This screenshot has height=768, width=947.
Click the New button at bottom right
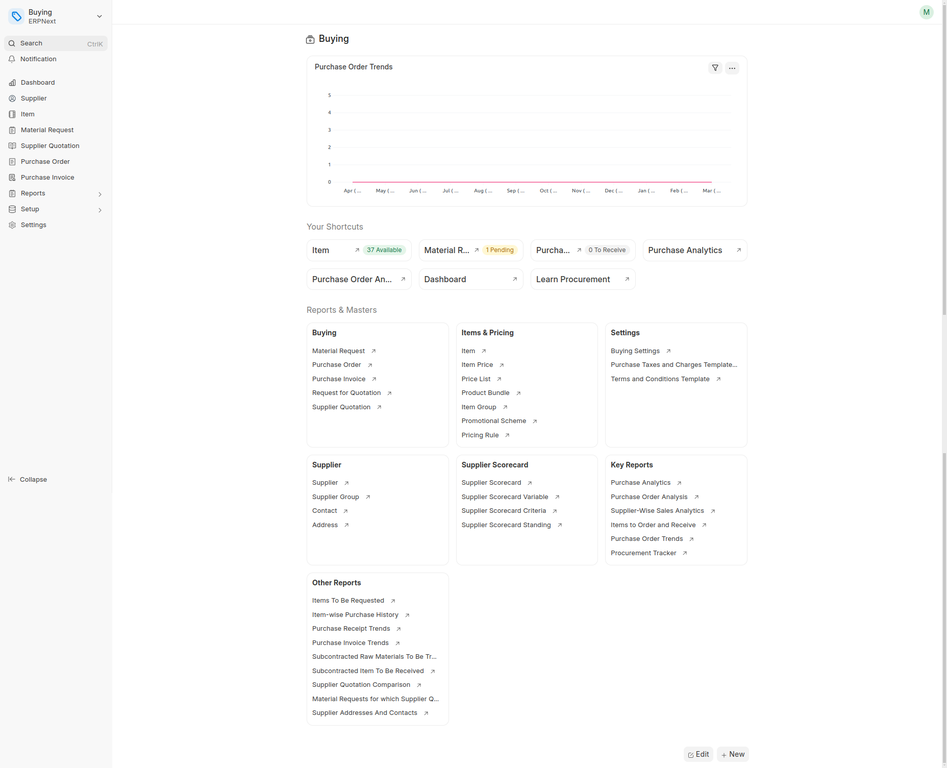click(733, 755)
